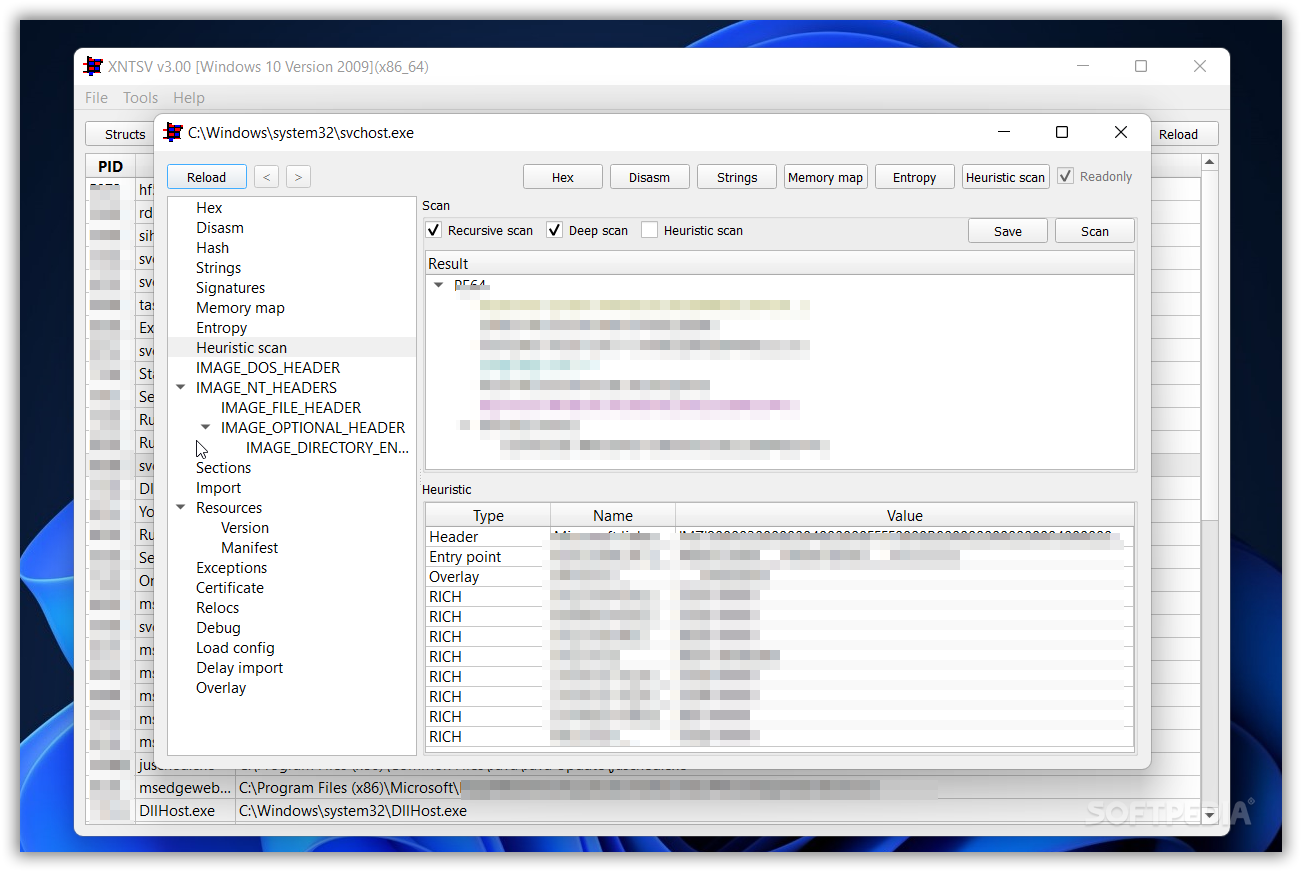Image resolution: width=1302 pixels, height=872 pixels.
Task: Open the File menu in XNTSV window
Action: pyautogui.click(x=96, y=97)
